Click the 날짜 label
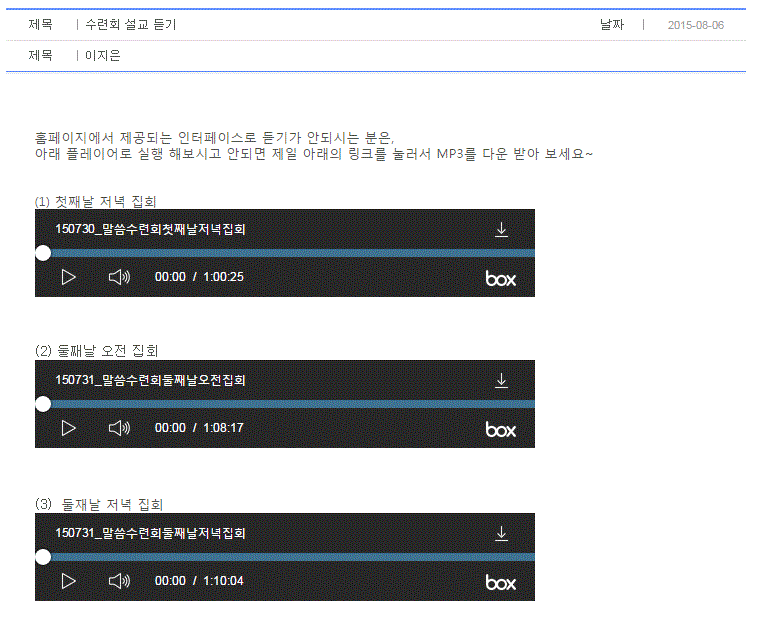The height and width of the screenshot is (626, 761). 612,24
